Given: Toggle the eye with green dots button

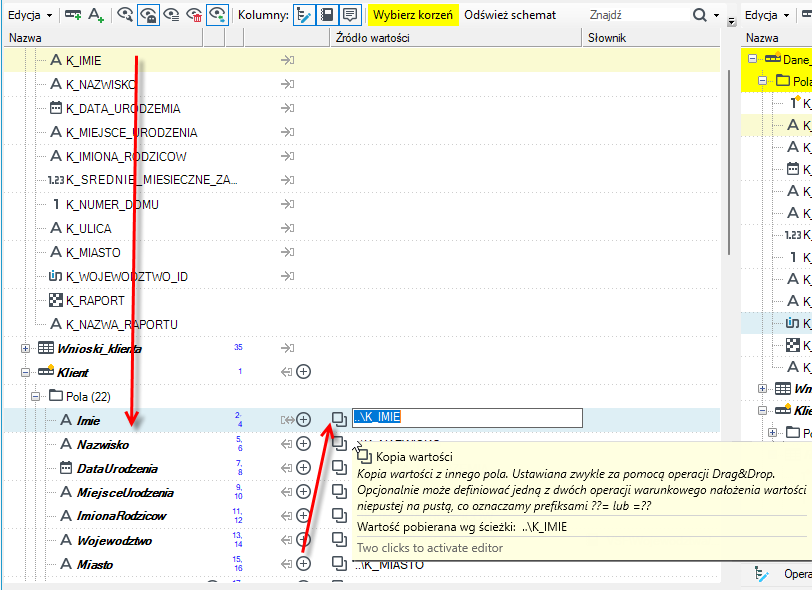Looking at the screenshot, I should point(217,15).
